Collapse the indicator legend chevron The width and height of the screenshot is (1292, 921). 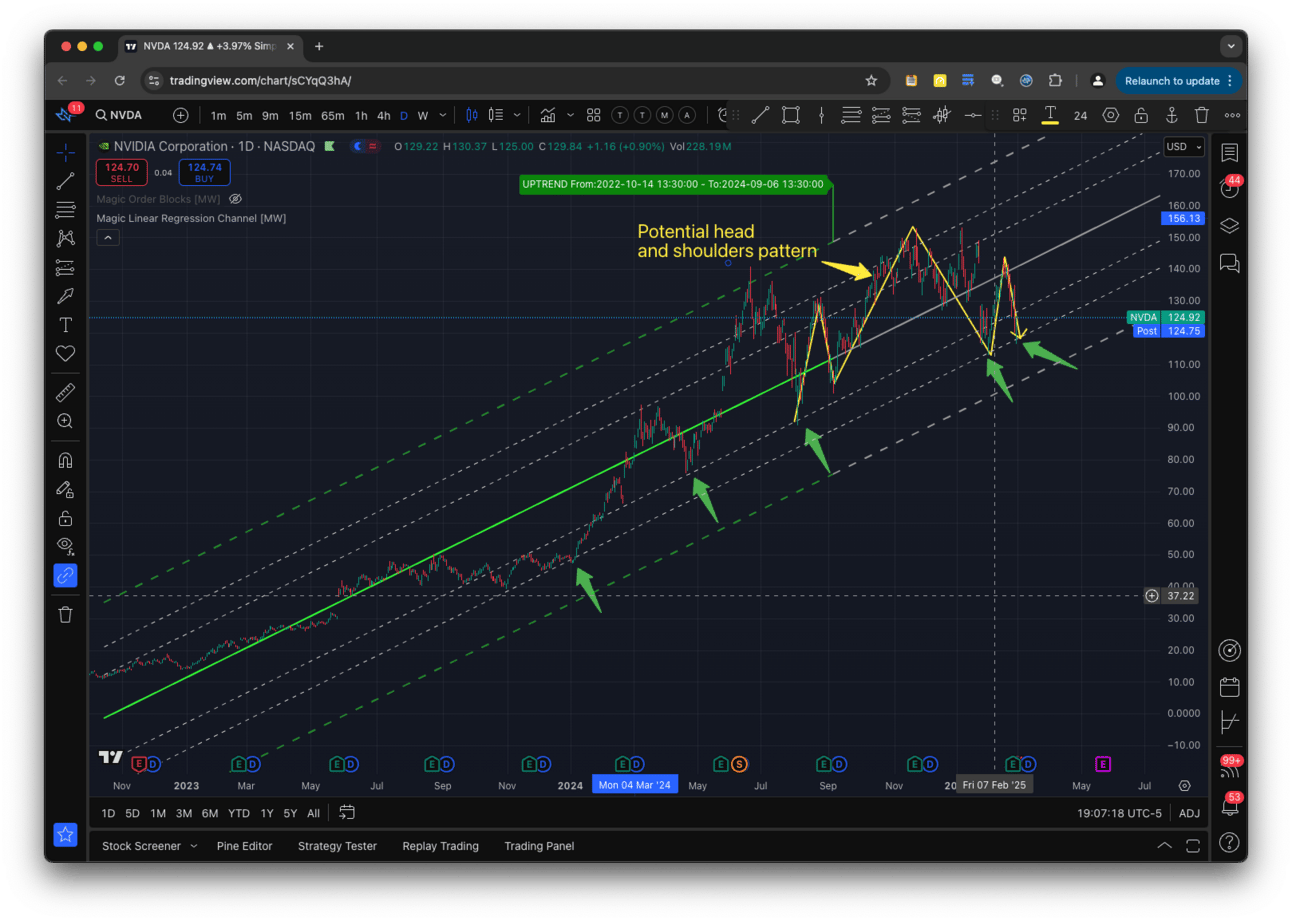pos(108,238)
